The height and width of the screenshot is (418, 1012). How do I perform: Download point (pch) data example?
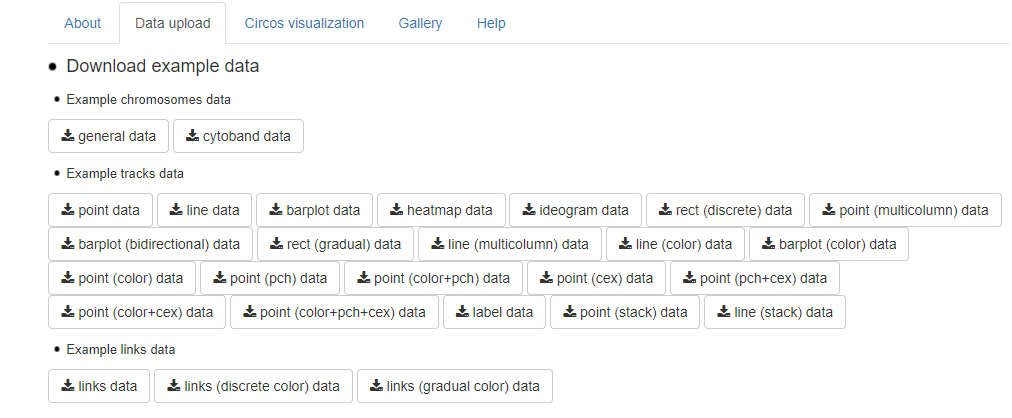(270, 278)
